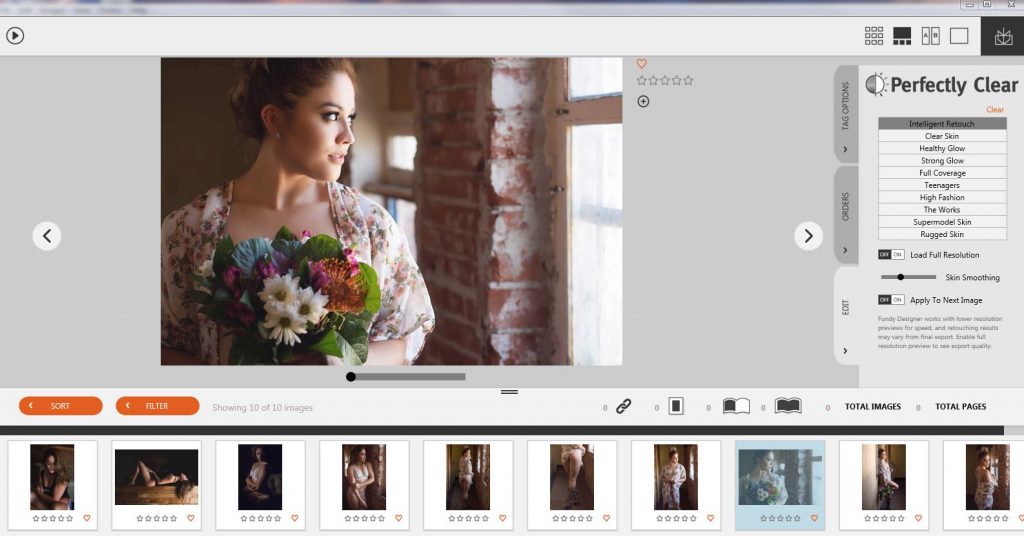The height and width of the screenshot is (536, 1024).
Task: Select Healthy Glow preset
Action: click(942, 148)
